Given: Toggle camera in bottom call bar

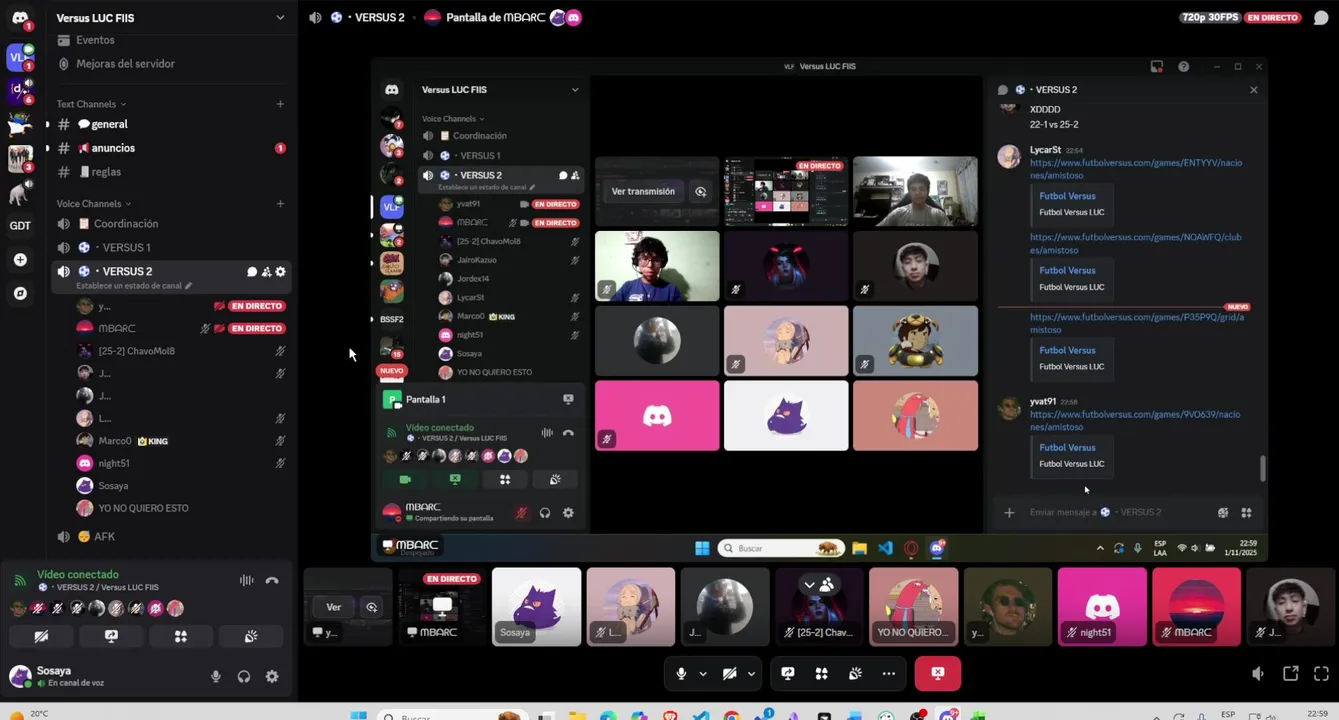Looking at the screenshot, I should point(730,674).
